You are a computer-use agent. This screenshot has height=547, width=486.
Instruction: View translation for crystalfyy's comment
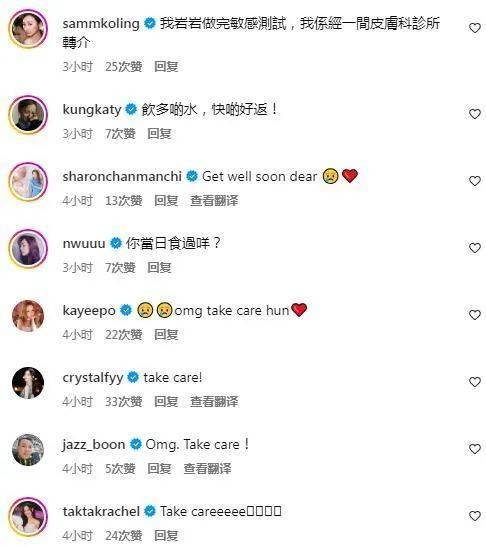click(214, 402)
